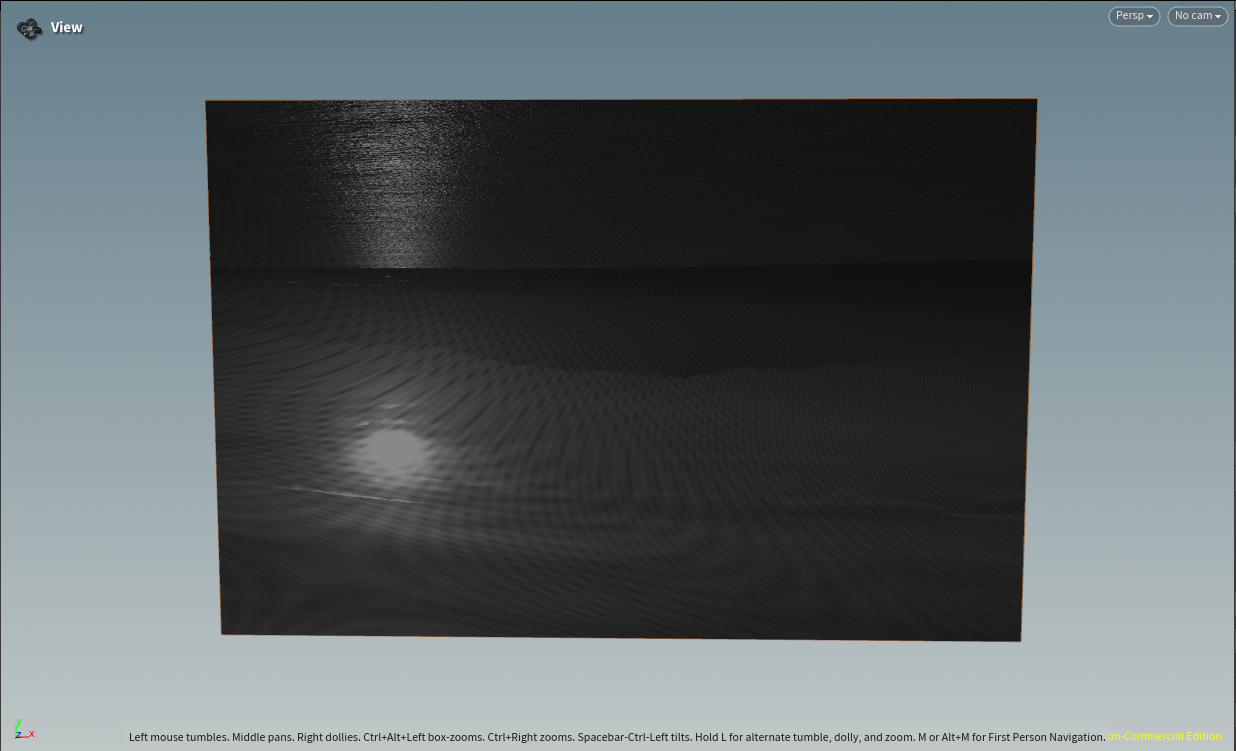Image resolution: width=1236 pixels, height=751 pixels.
Task: Click the View label text
Action: (x=67, y=28)
